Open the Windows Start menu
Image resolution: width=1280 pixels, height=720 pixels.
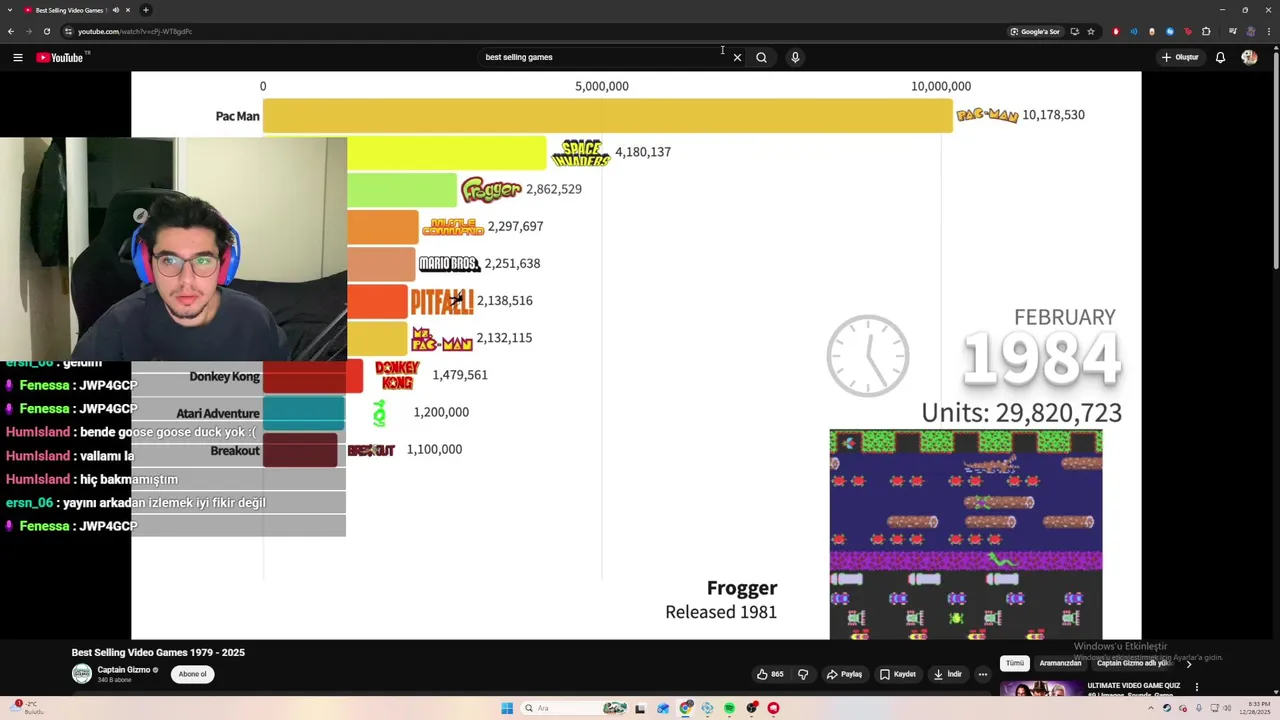(x=507, y=708)
